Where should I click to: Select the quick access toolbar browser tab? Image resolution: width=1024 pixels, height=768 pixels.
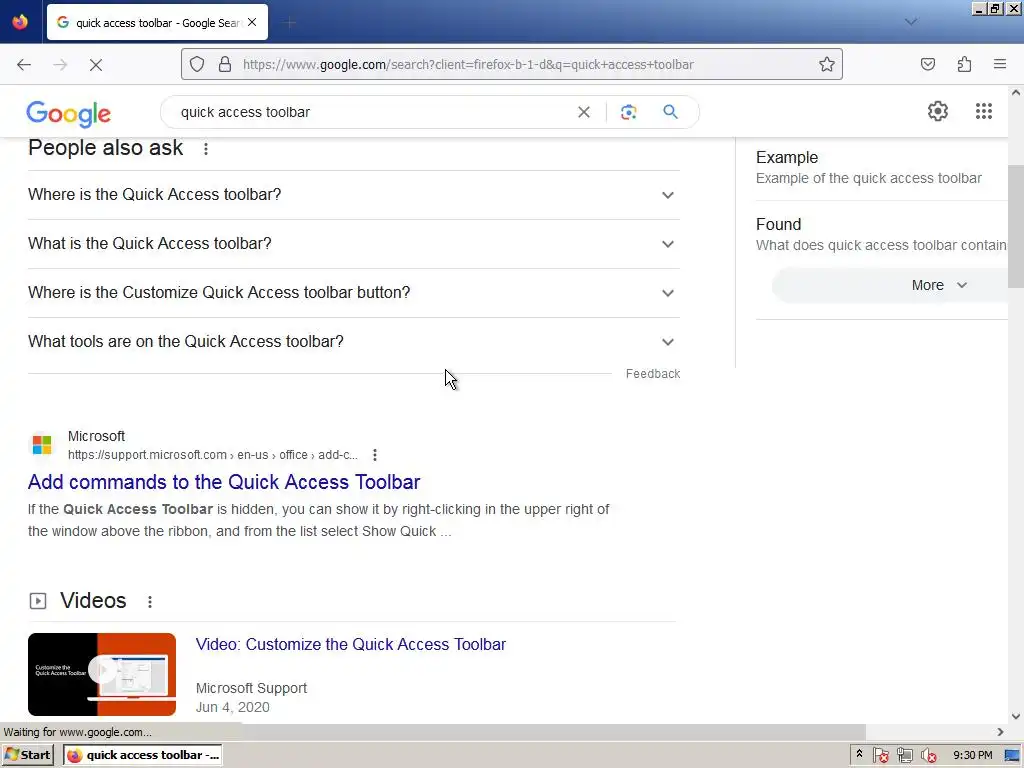[157, 22]
